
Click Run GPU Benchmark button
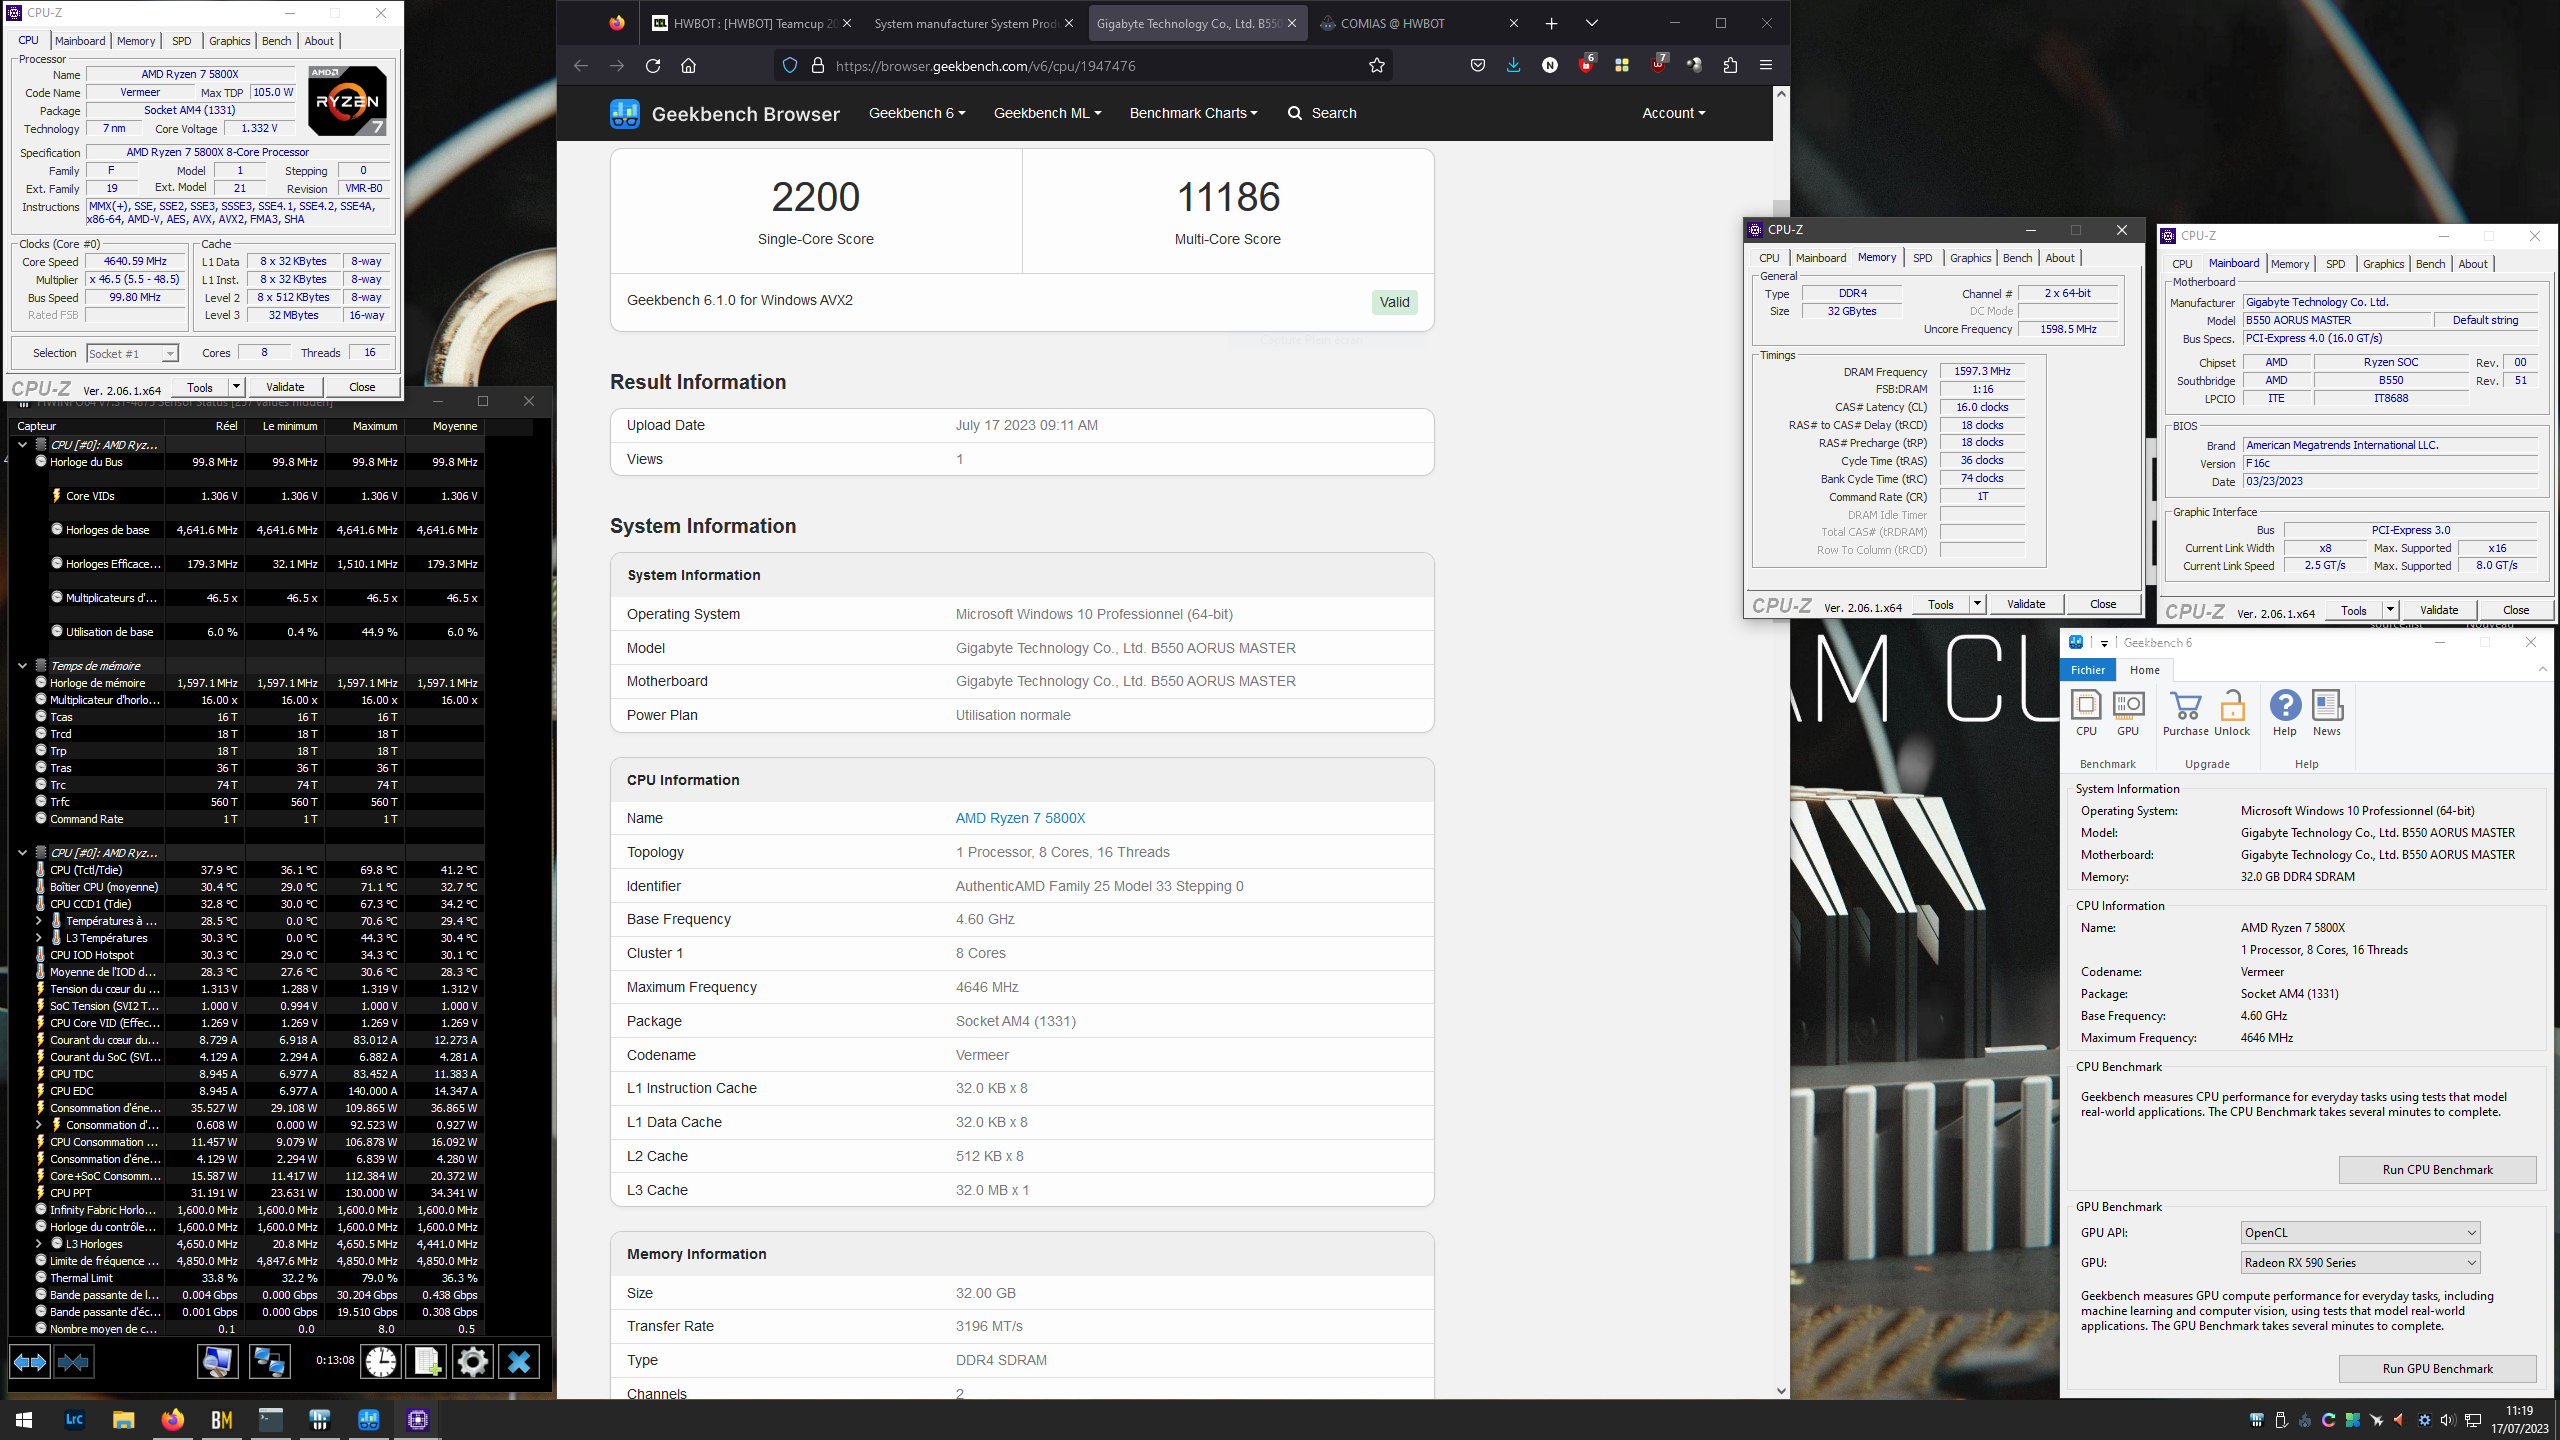tap(2437, 1369)
